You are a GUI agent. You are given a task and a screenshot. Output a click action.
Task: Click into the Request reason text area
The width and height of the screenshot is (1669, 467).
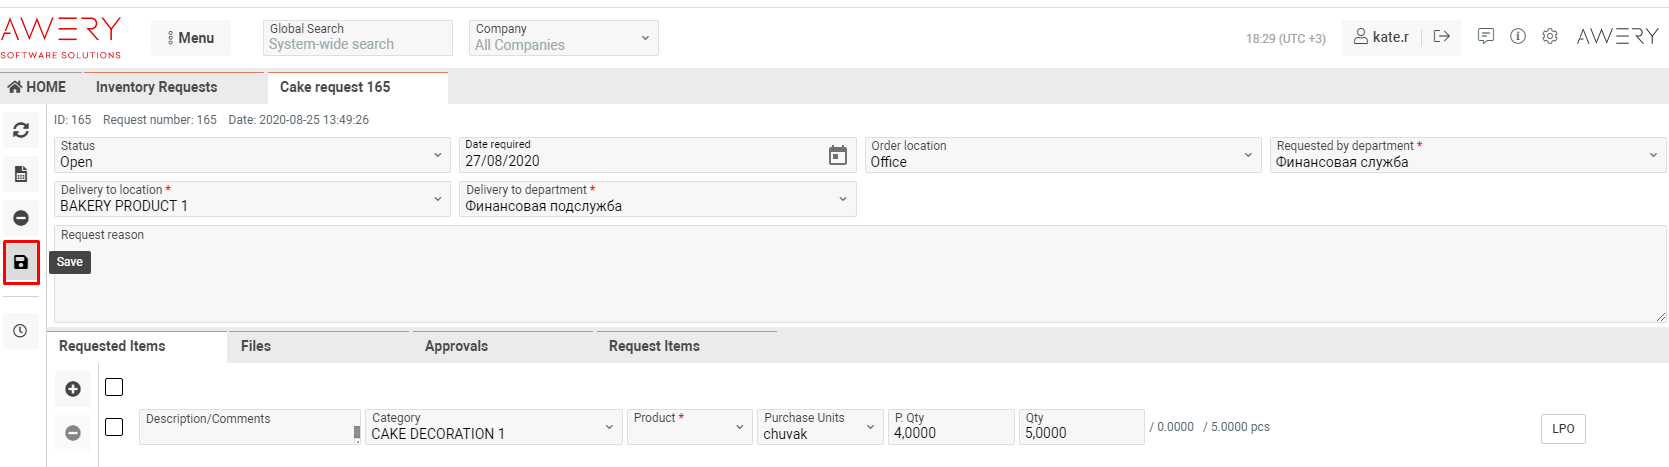point(860,280)
